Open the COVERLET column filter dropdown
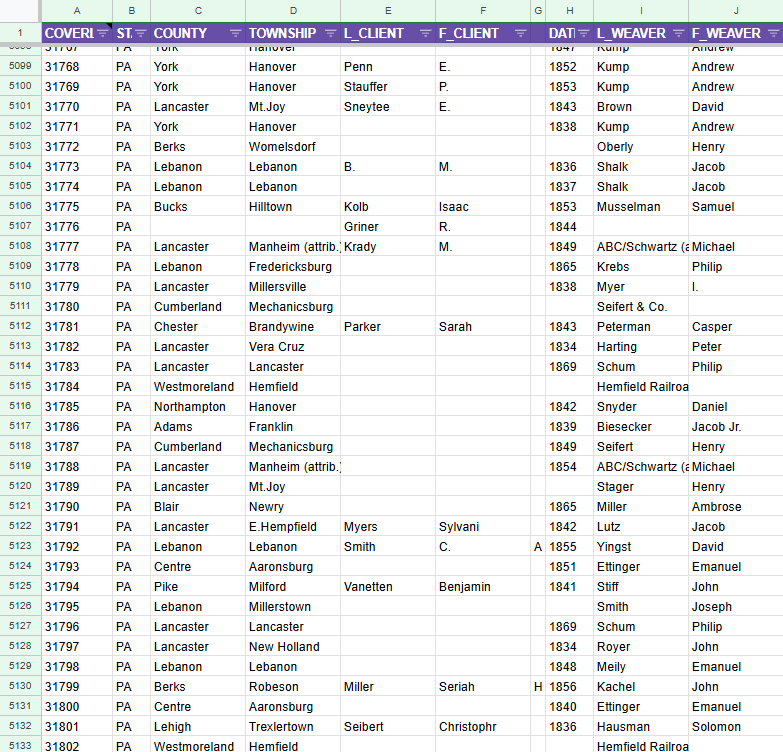Viewport: 783px width, 752px height. tap(103, 33)
